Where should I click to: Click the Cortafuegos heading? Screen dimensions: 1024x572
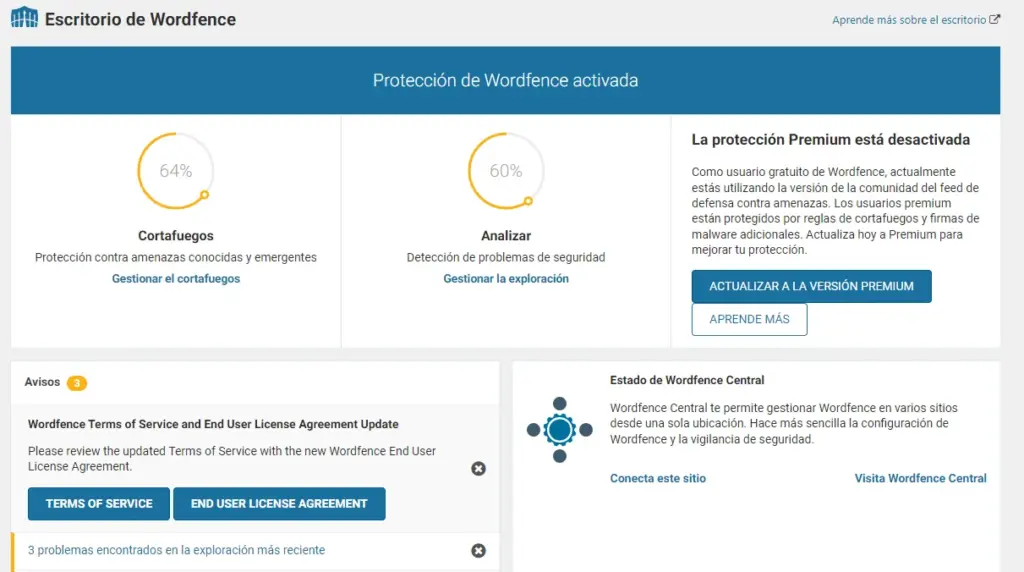pyautogui.click(x=176, y=236)
